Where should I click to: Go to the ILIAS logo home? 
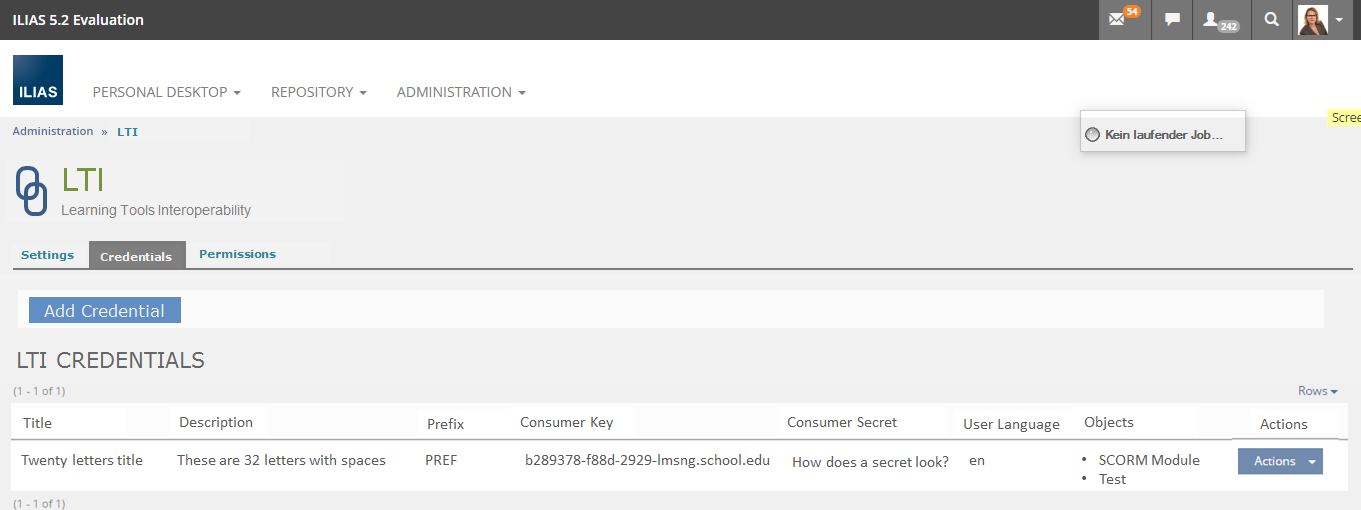[38, 80]
